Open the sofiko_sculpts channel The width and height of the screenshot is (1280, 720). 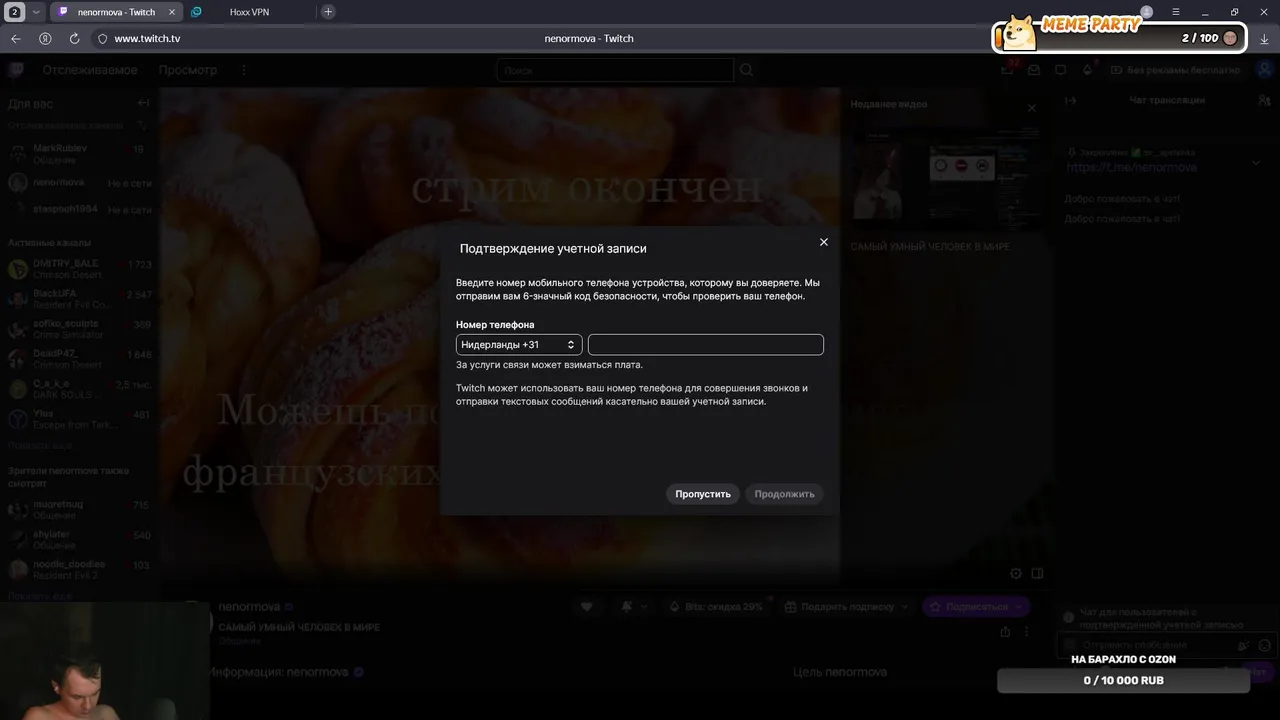80,329
